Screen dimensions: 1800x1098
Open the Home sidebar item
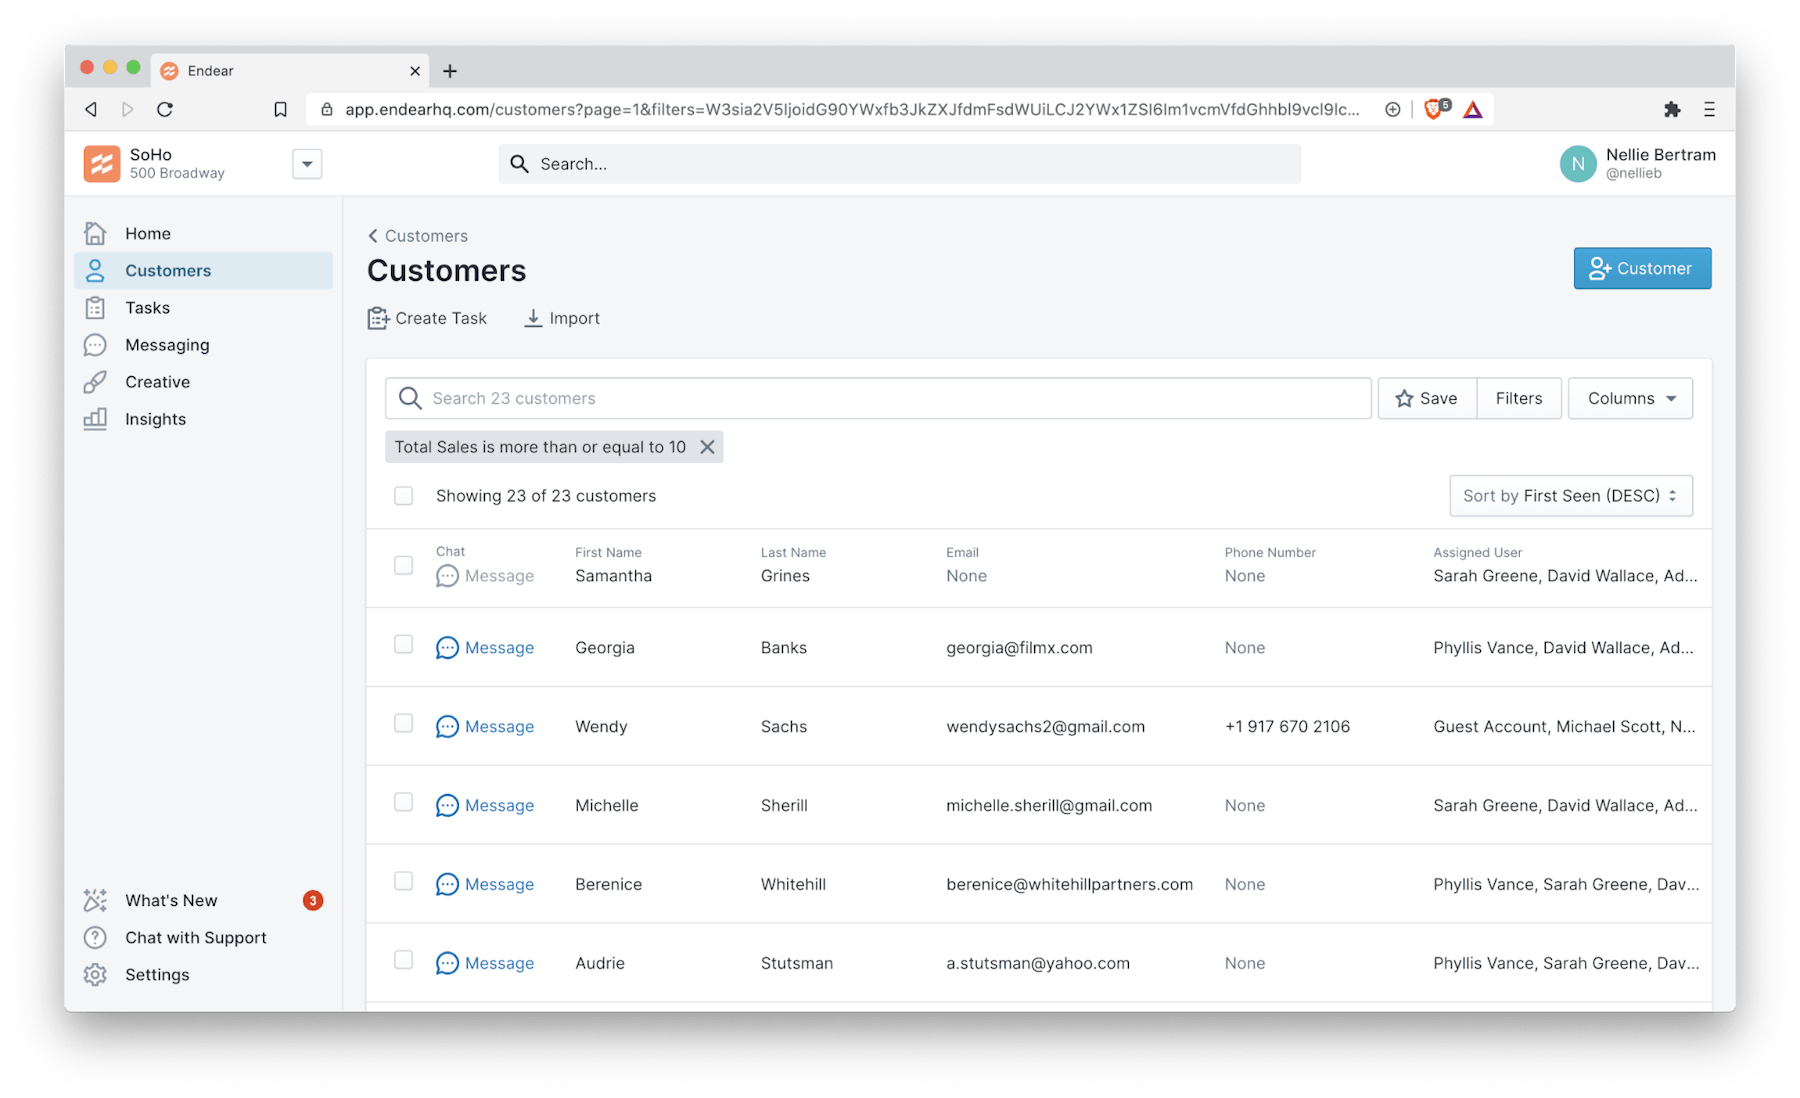coord(203,233)
